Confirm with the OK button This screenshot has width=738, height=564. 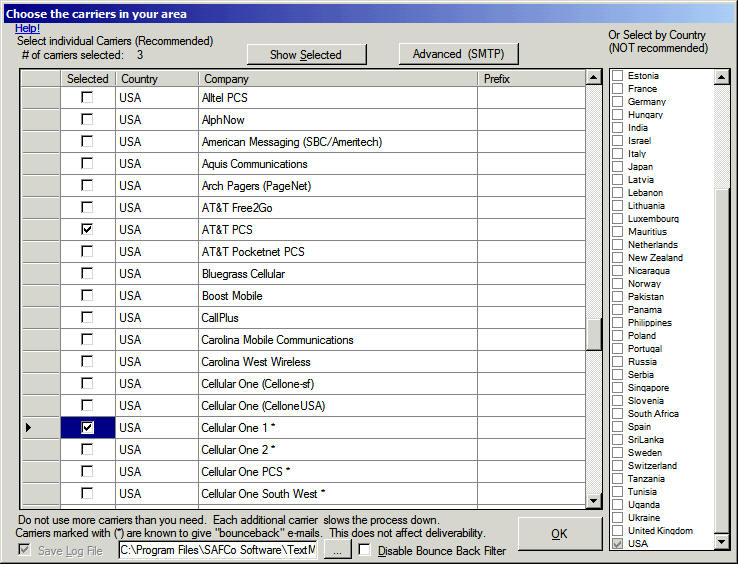coord(559,534)
